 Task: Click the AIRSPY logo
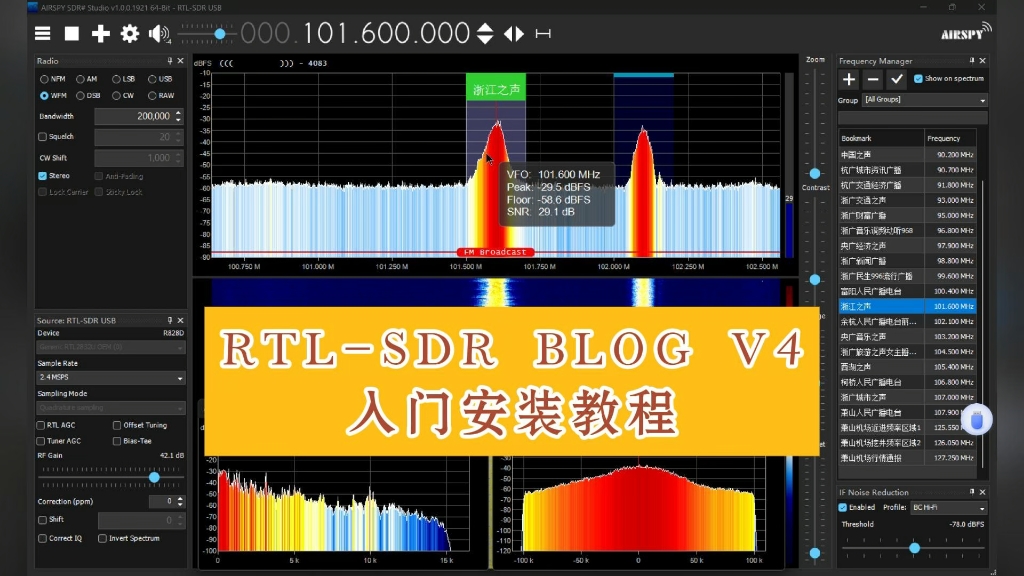(966, 31)
